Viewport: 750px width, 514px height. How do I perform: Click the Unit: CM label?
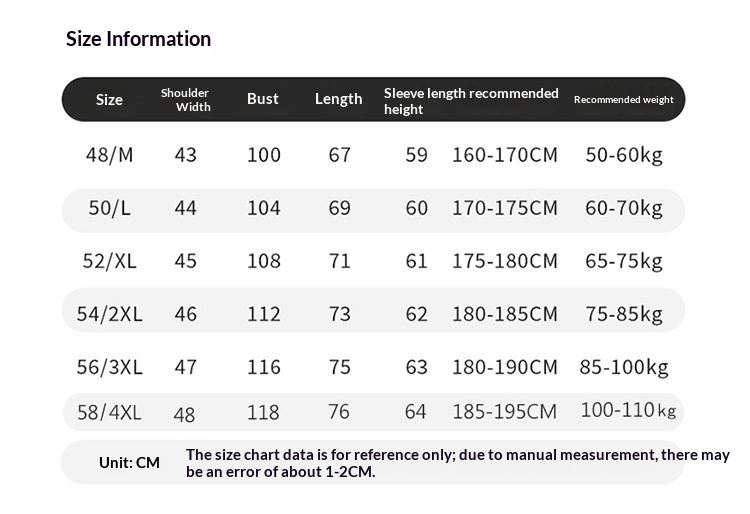tap(129, 462)
